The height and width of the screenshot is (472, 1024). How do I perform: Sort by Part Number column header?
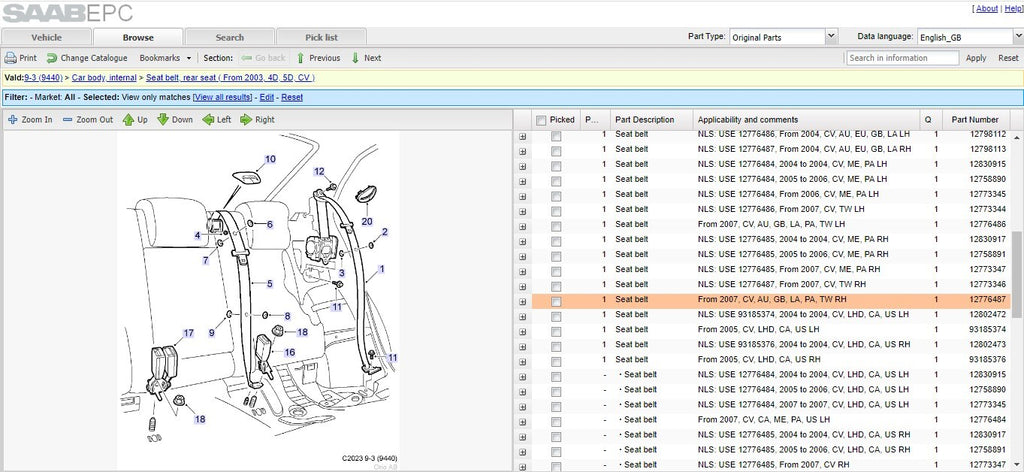(x=975, y=119)
